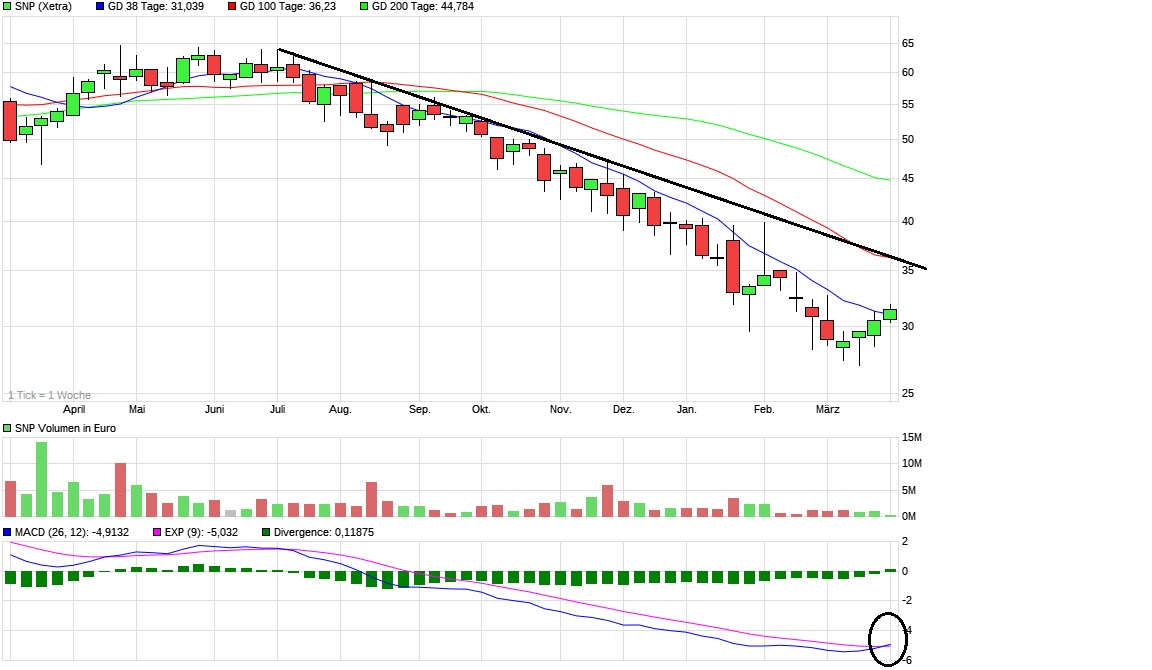
Task: Select the März label on the time axis
Action: point(827,409)
